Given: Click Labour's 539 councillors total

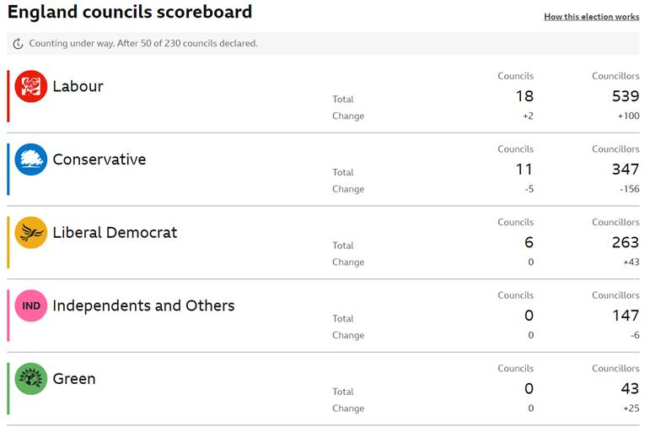Looking at the screenshot, I should (x=625, y=97).
